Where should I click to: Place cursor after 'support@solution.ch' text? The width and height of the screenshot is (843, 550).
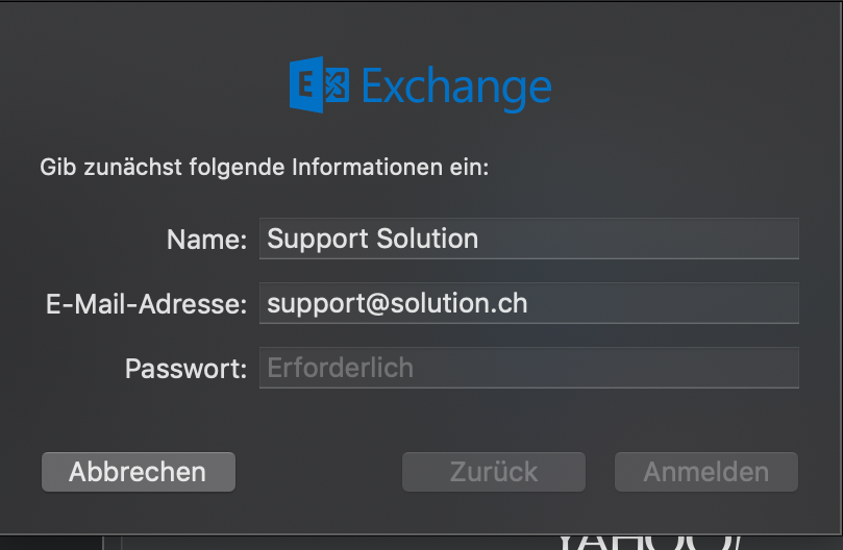[530, 303]
